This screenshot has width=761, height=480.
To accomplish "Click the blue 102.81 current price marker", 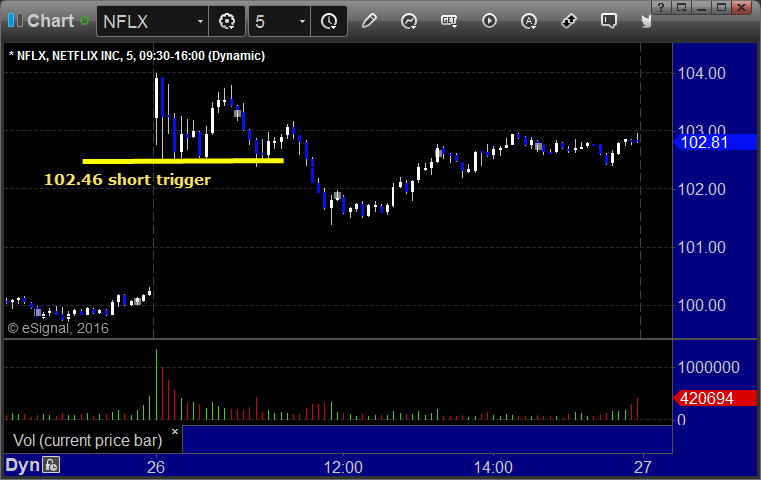I will [x=715, y=142].
